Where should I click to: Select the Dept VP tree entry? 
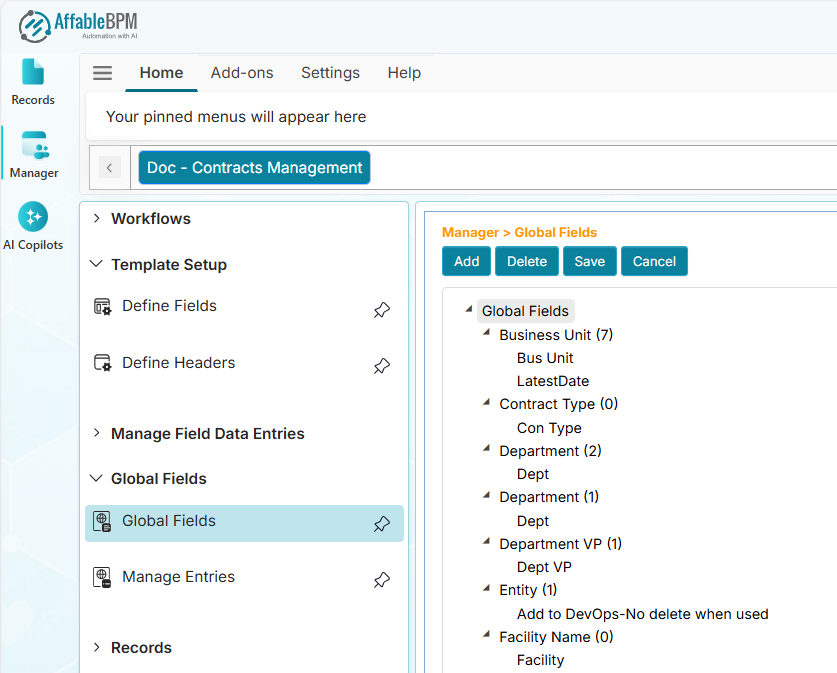(x=544, y=567)
